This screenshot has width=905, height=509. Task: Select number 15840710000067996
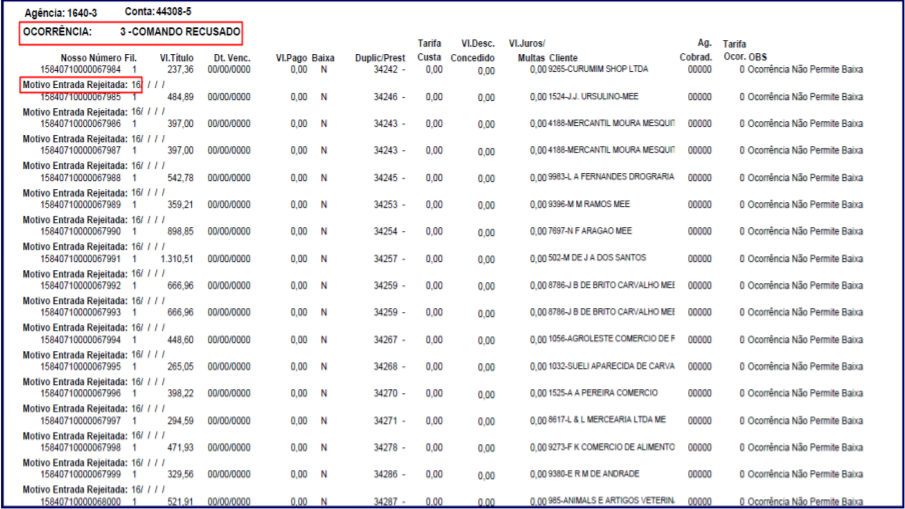81,394
